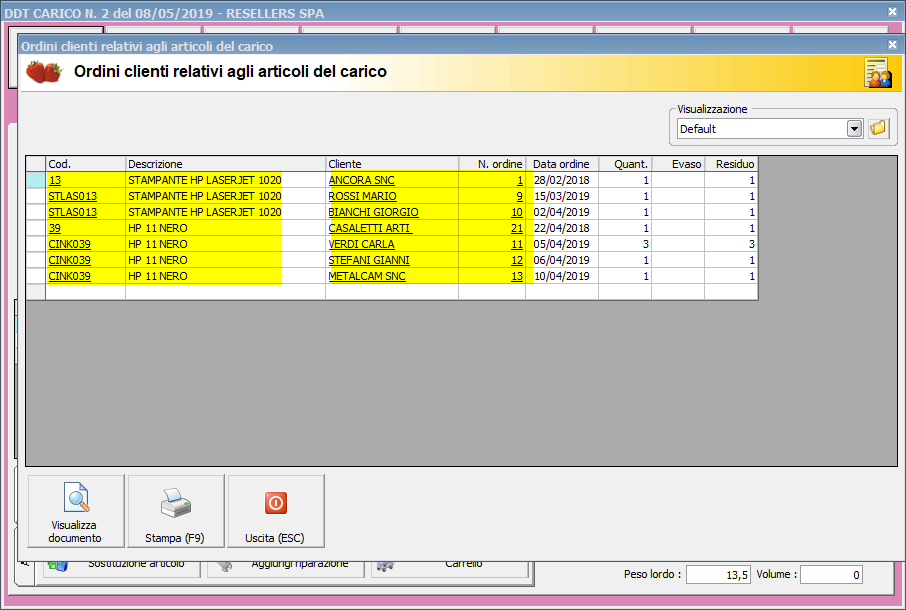The height and width of the screenshot is (610, 906).
Task: Click the date 28/02/2018 cell
Action: tap(562, 180)
